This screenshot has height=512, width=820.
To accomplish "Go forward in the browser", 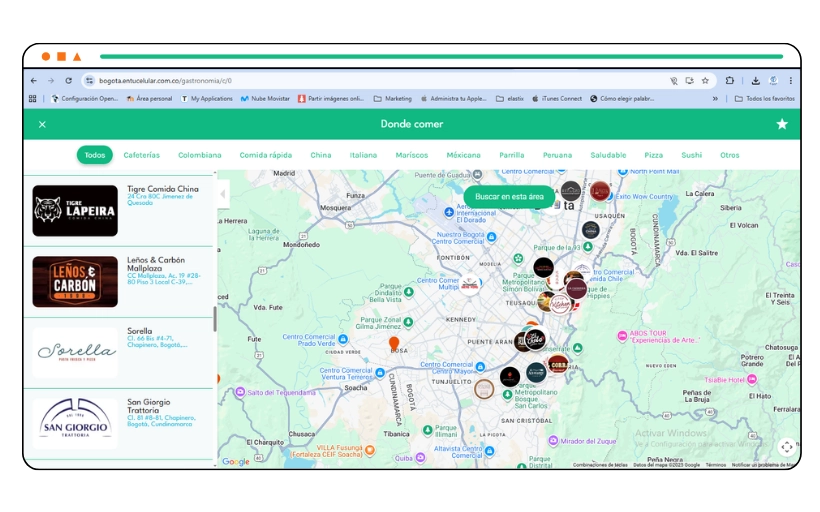I will click(x=51, y=81).
